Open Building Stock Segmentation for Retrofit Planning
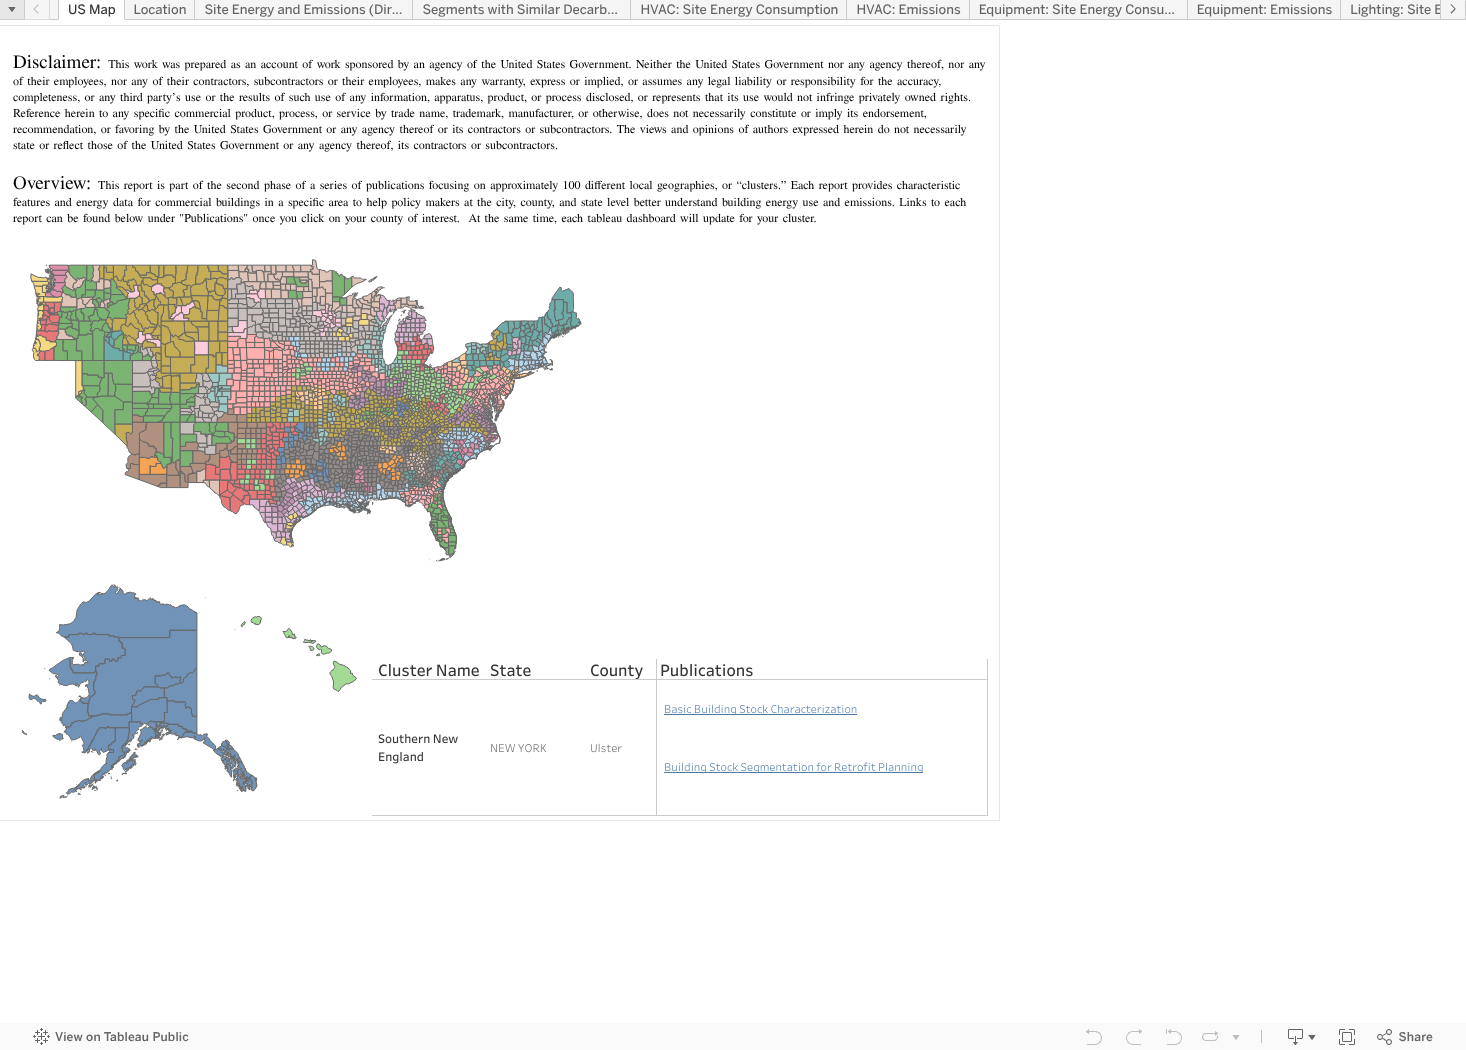Screen dimensions: 1466x1050 coord(793,767)
